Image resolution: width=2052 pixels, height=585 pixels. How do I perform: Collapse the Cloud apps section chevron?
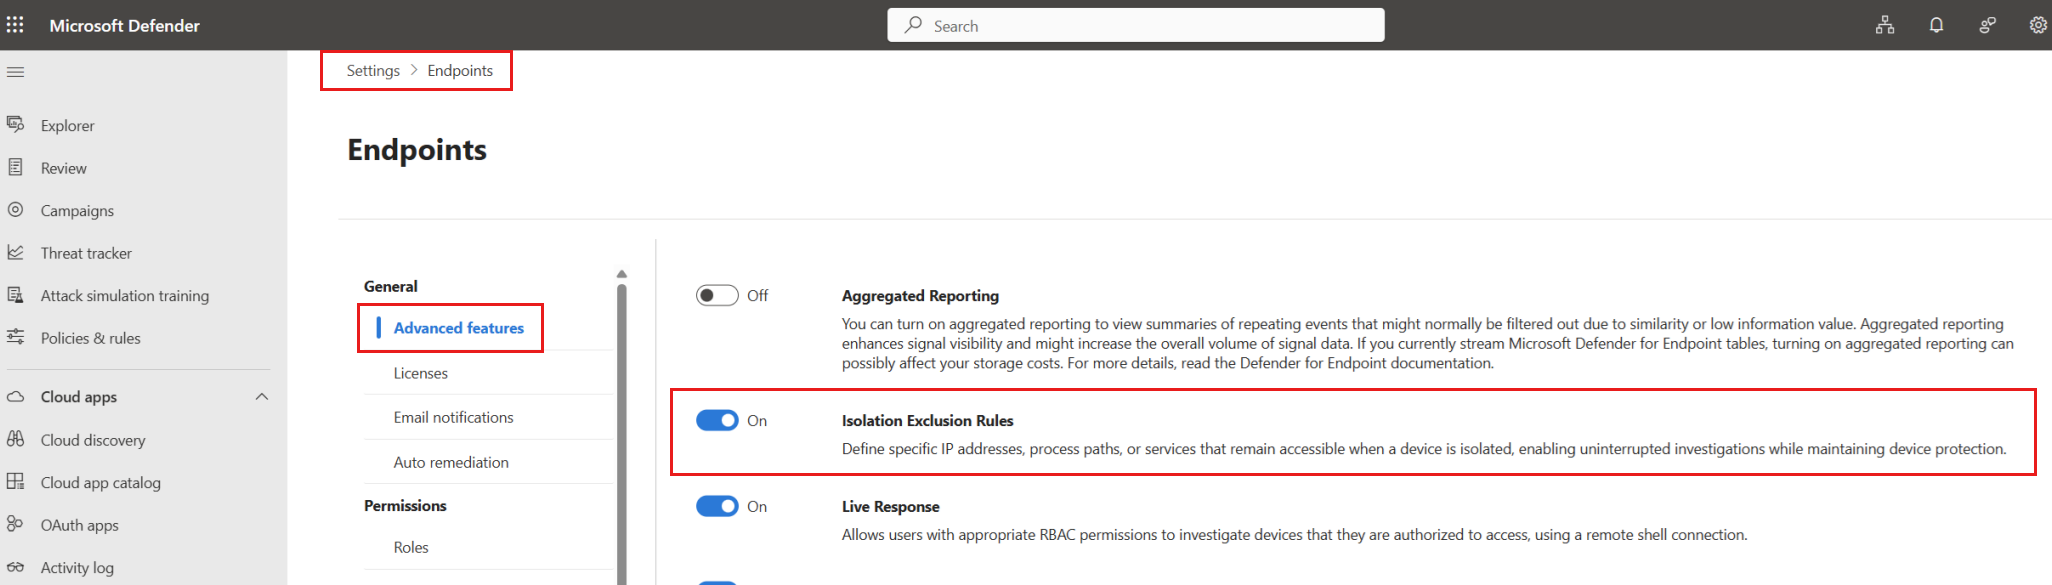tap(262, 397)
